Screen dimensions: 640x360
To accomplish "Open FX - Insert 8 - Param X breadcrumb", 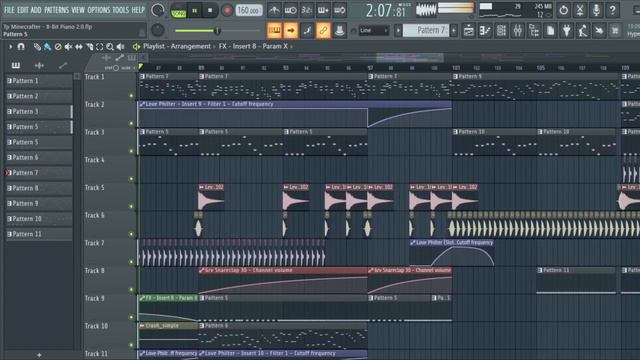I will click(253, 47).
